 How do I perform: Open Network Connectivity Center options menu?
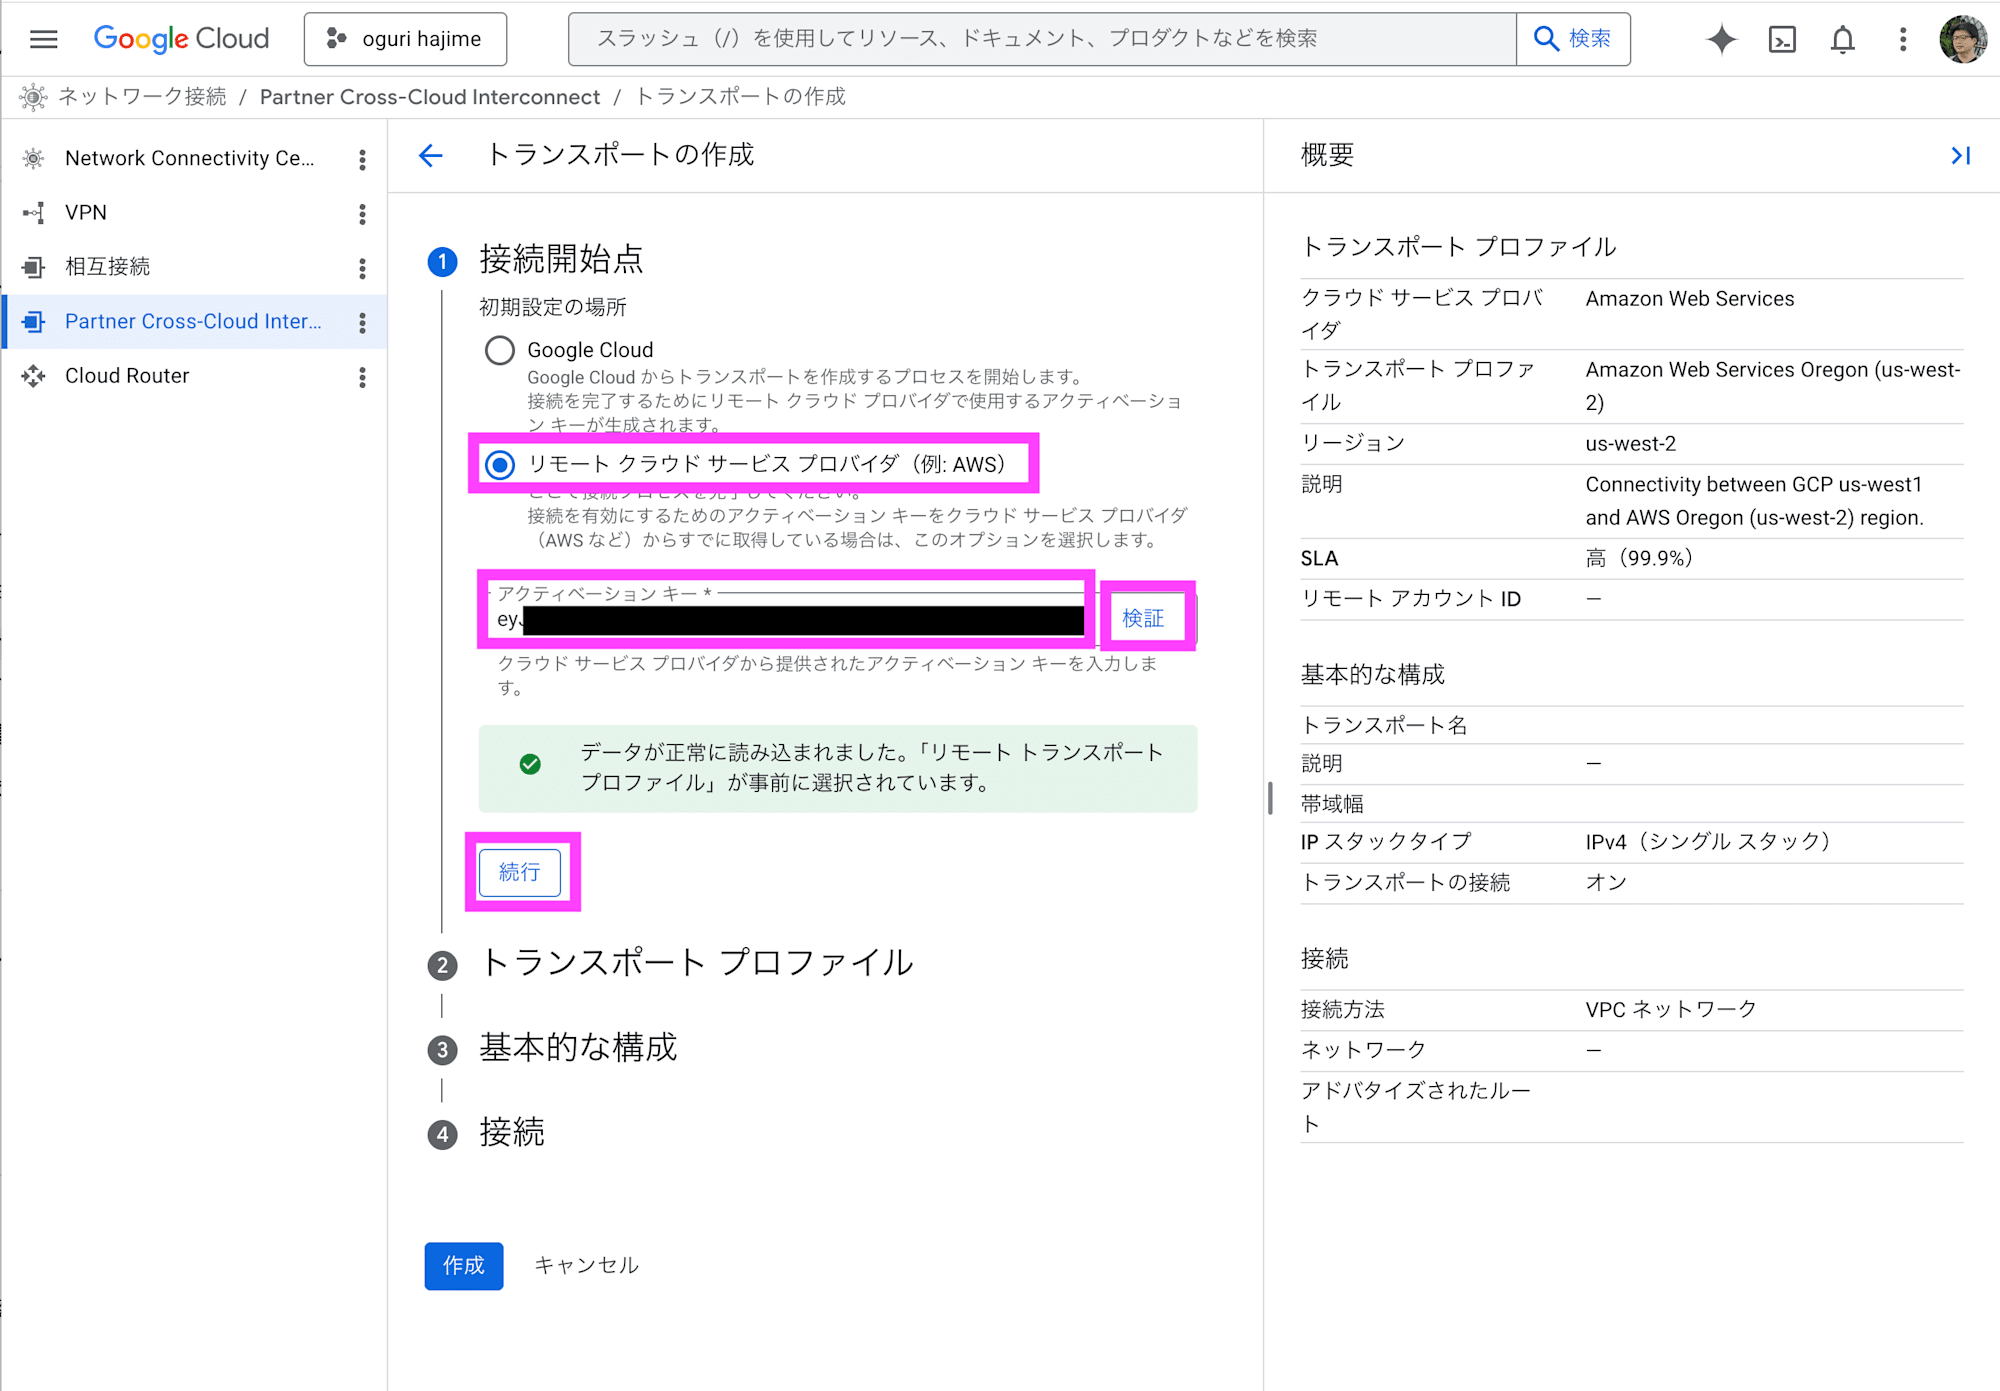(x=362, y=158)
